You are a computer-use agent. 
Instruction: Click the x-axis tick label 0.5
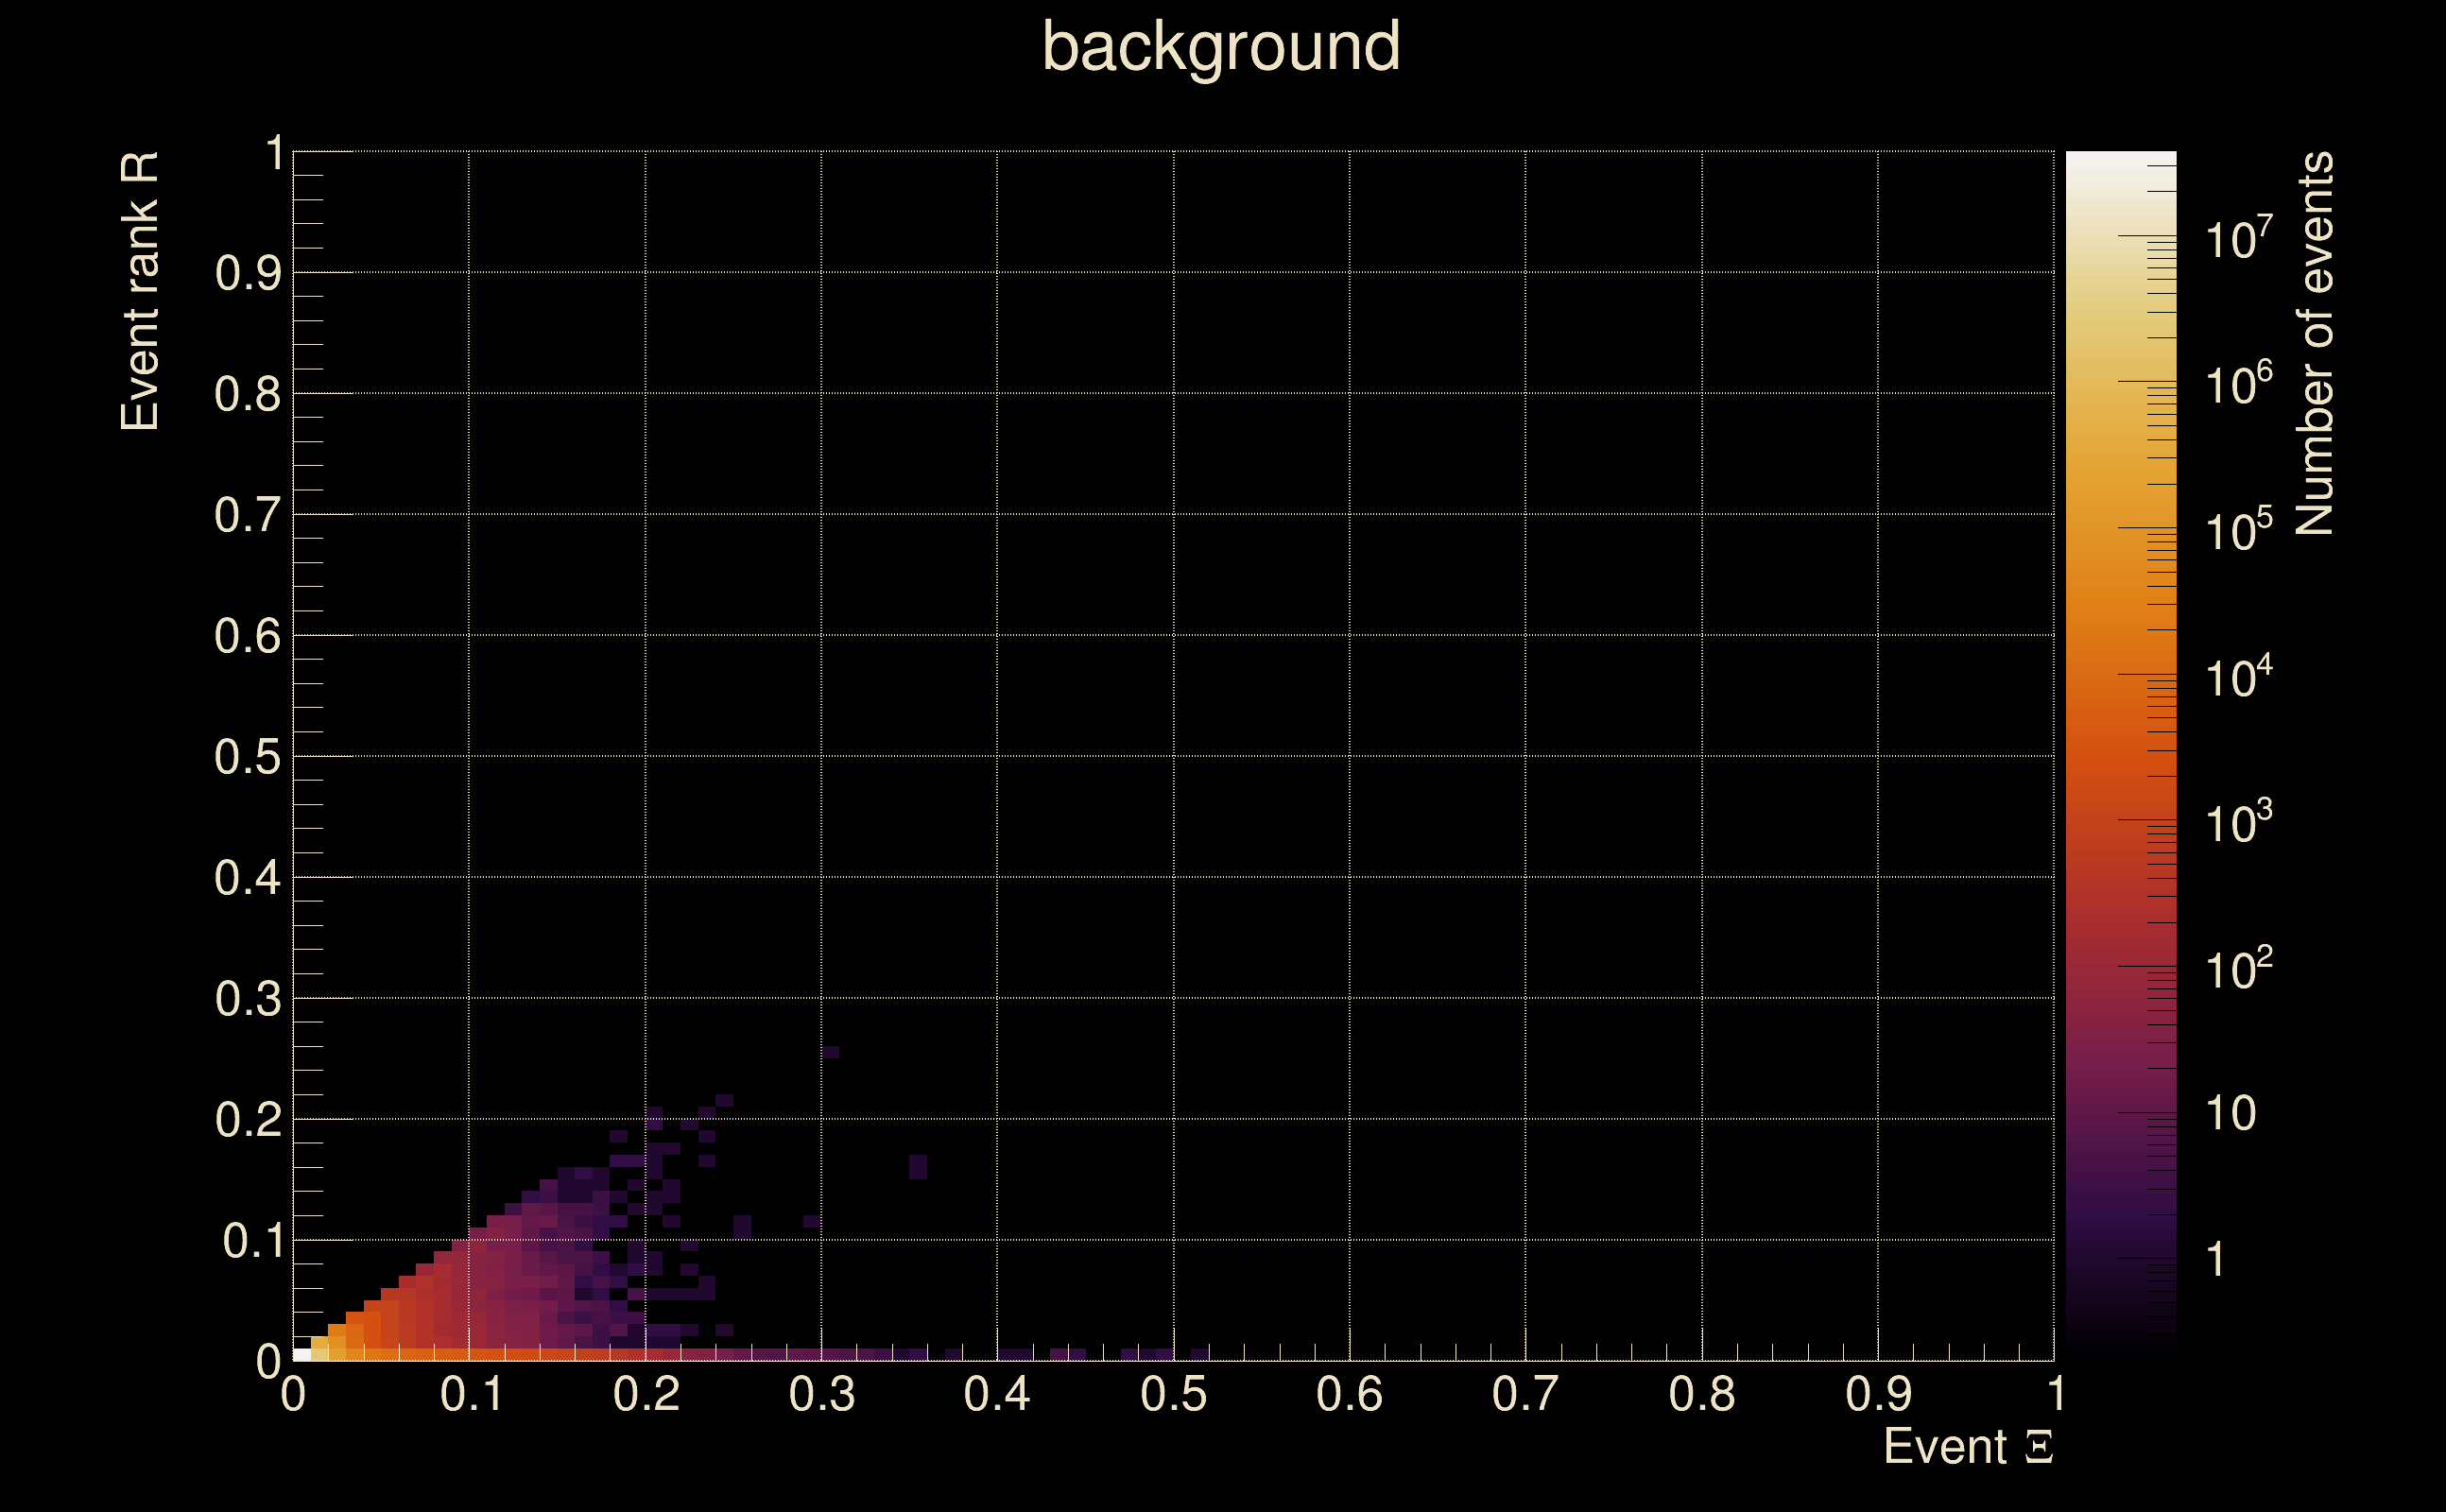pyautogui.click(x=1173, y=1395)
